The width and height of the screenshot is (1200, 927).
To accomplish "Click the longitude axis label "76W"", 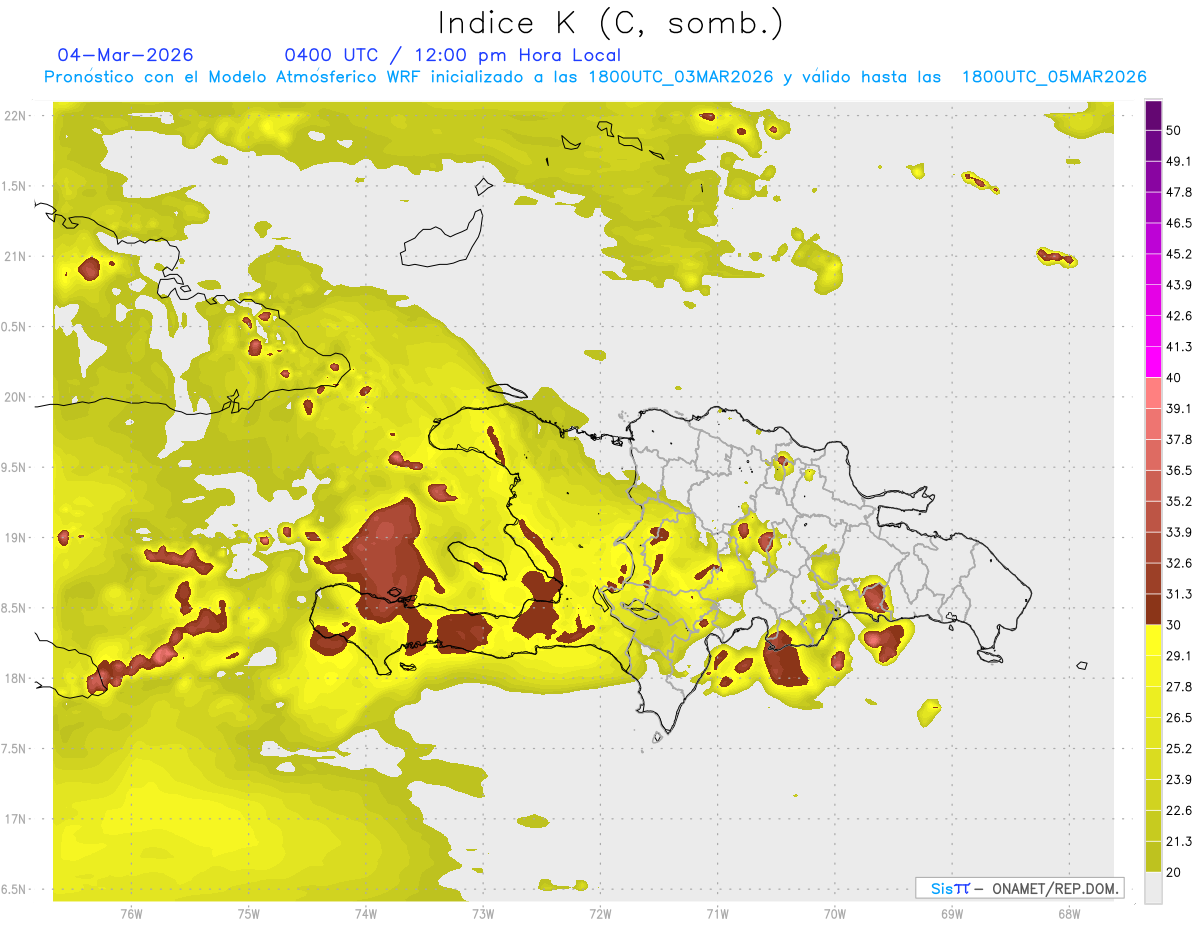I will coord(131,914).
